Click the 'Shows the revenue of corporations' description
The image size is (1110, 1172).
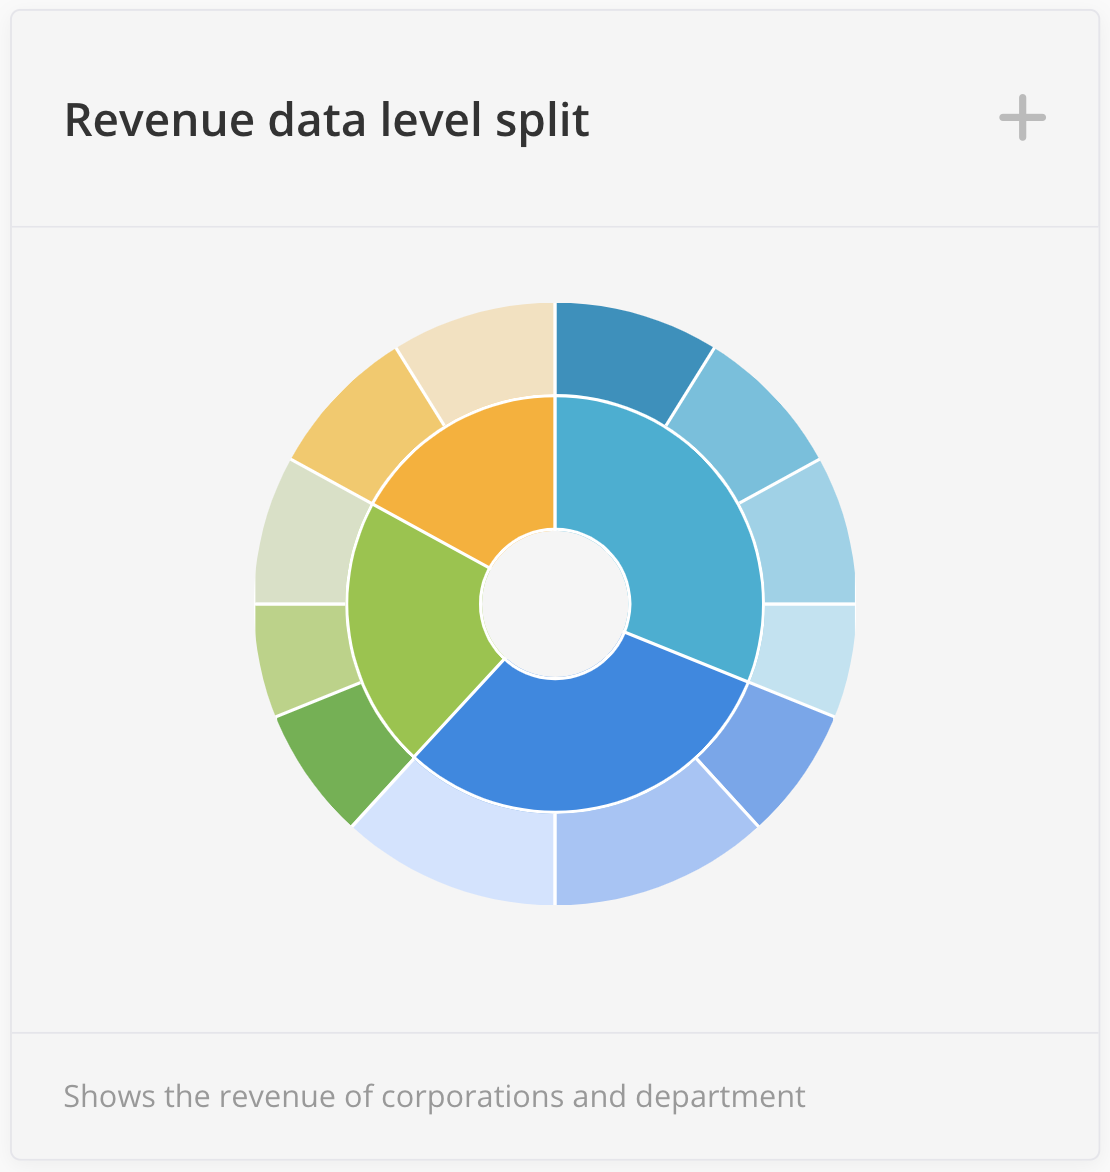tap(434, 1096)
